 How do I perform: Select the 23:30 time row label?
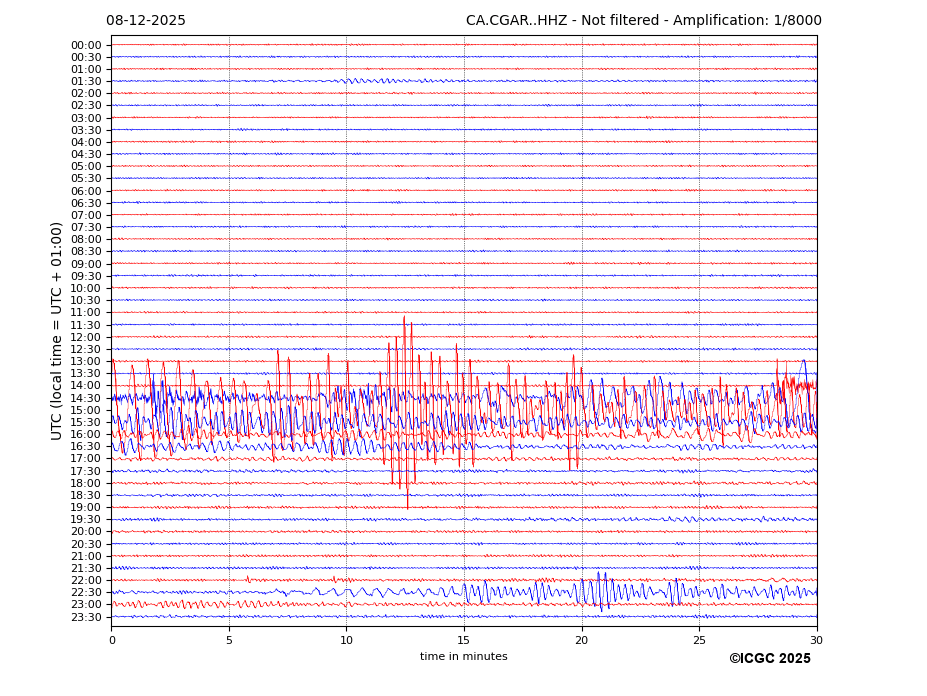86,617
